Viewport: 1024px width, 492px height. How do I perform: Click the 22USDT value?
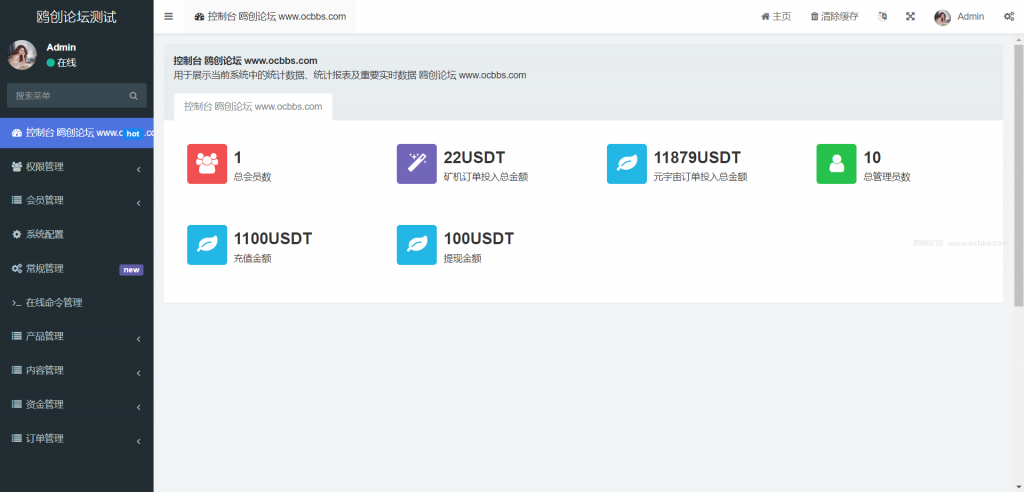(475, 157)
